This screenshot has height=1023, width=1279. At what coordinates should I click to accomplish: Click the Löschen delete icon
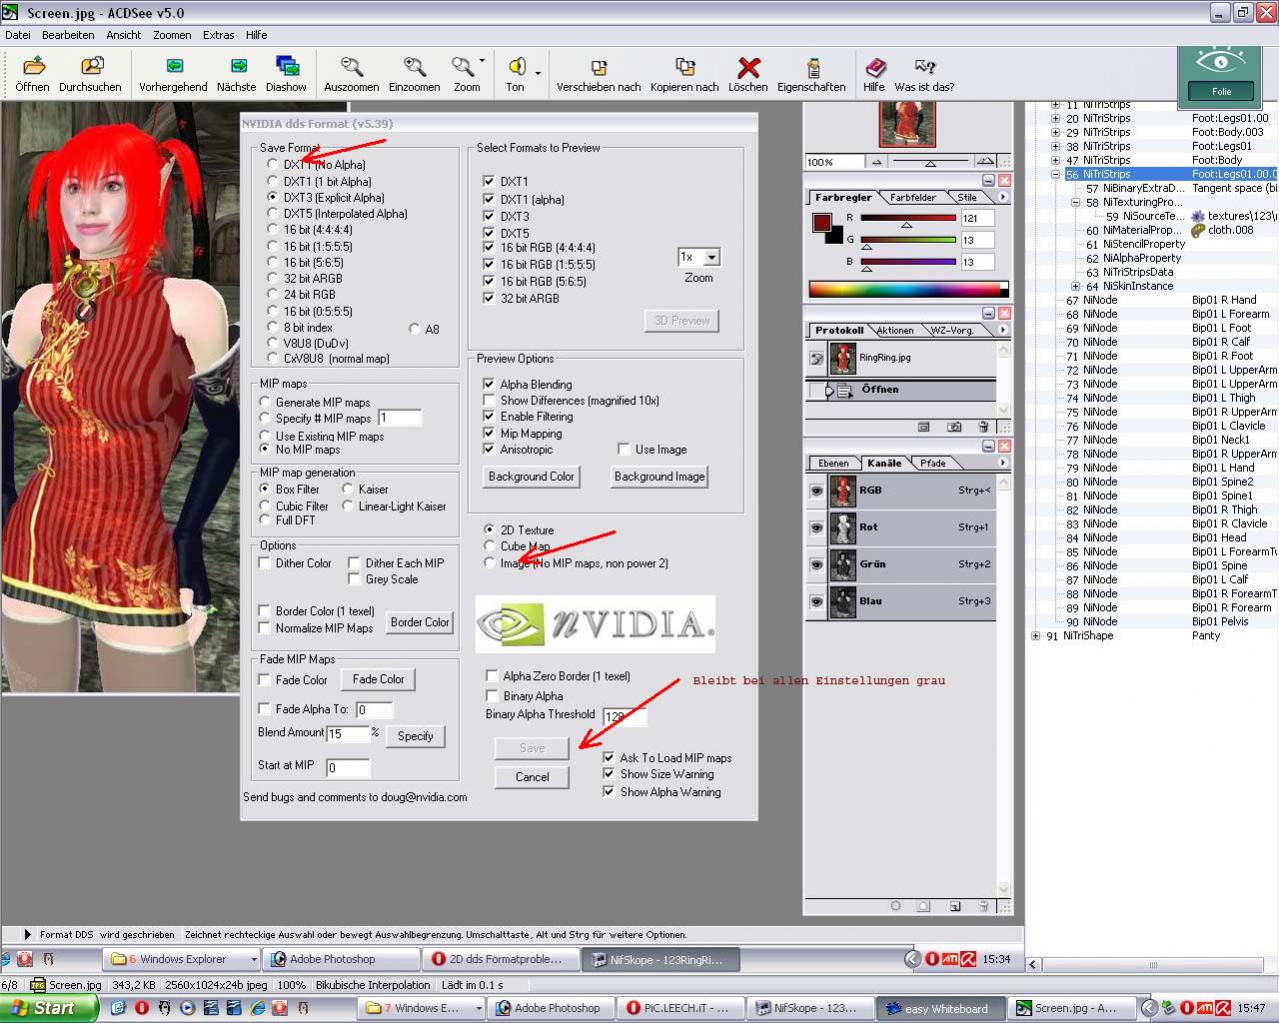click(x=748, y=68)
